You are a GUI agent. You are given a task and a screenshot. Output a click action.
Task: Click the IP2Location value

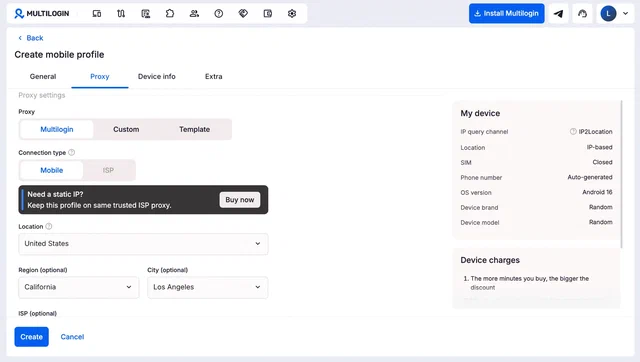(595, 132)
